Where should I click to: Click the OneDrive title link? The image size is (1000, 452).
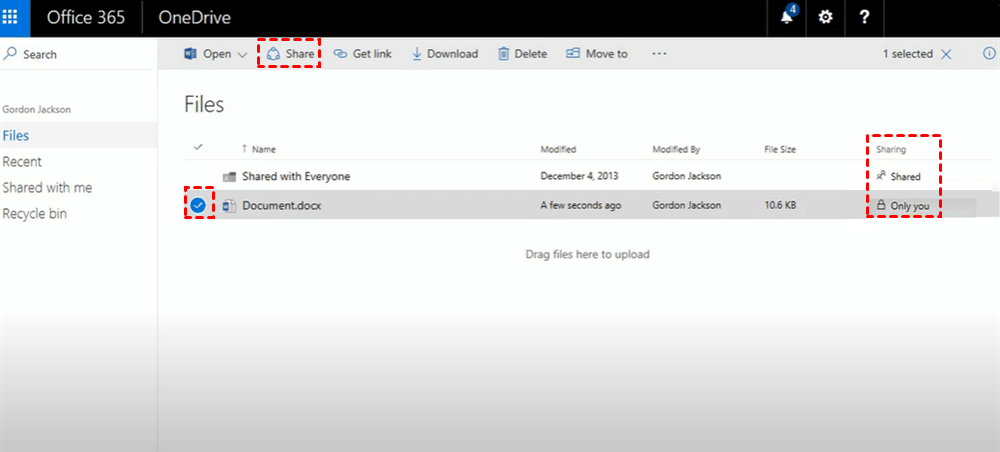195,18
